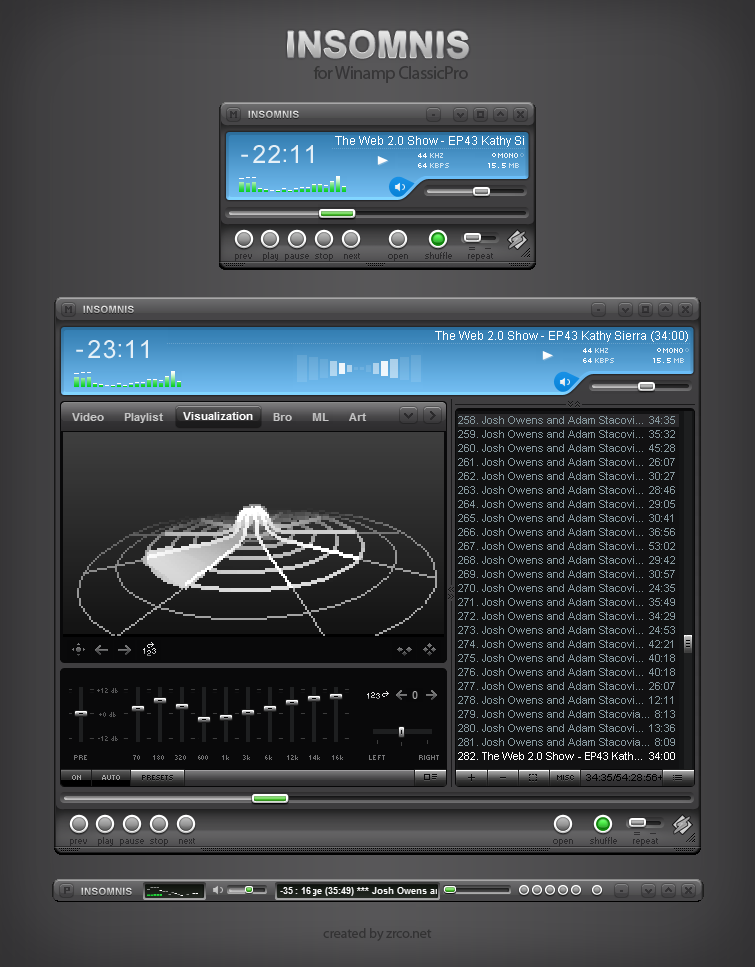Click the playlist select-all dotted square button
Image resolution: width=755 pixels, height=967 pixels.
coord(534,777)
